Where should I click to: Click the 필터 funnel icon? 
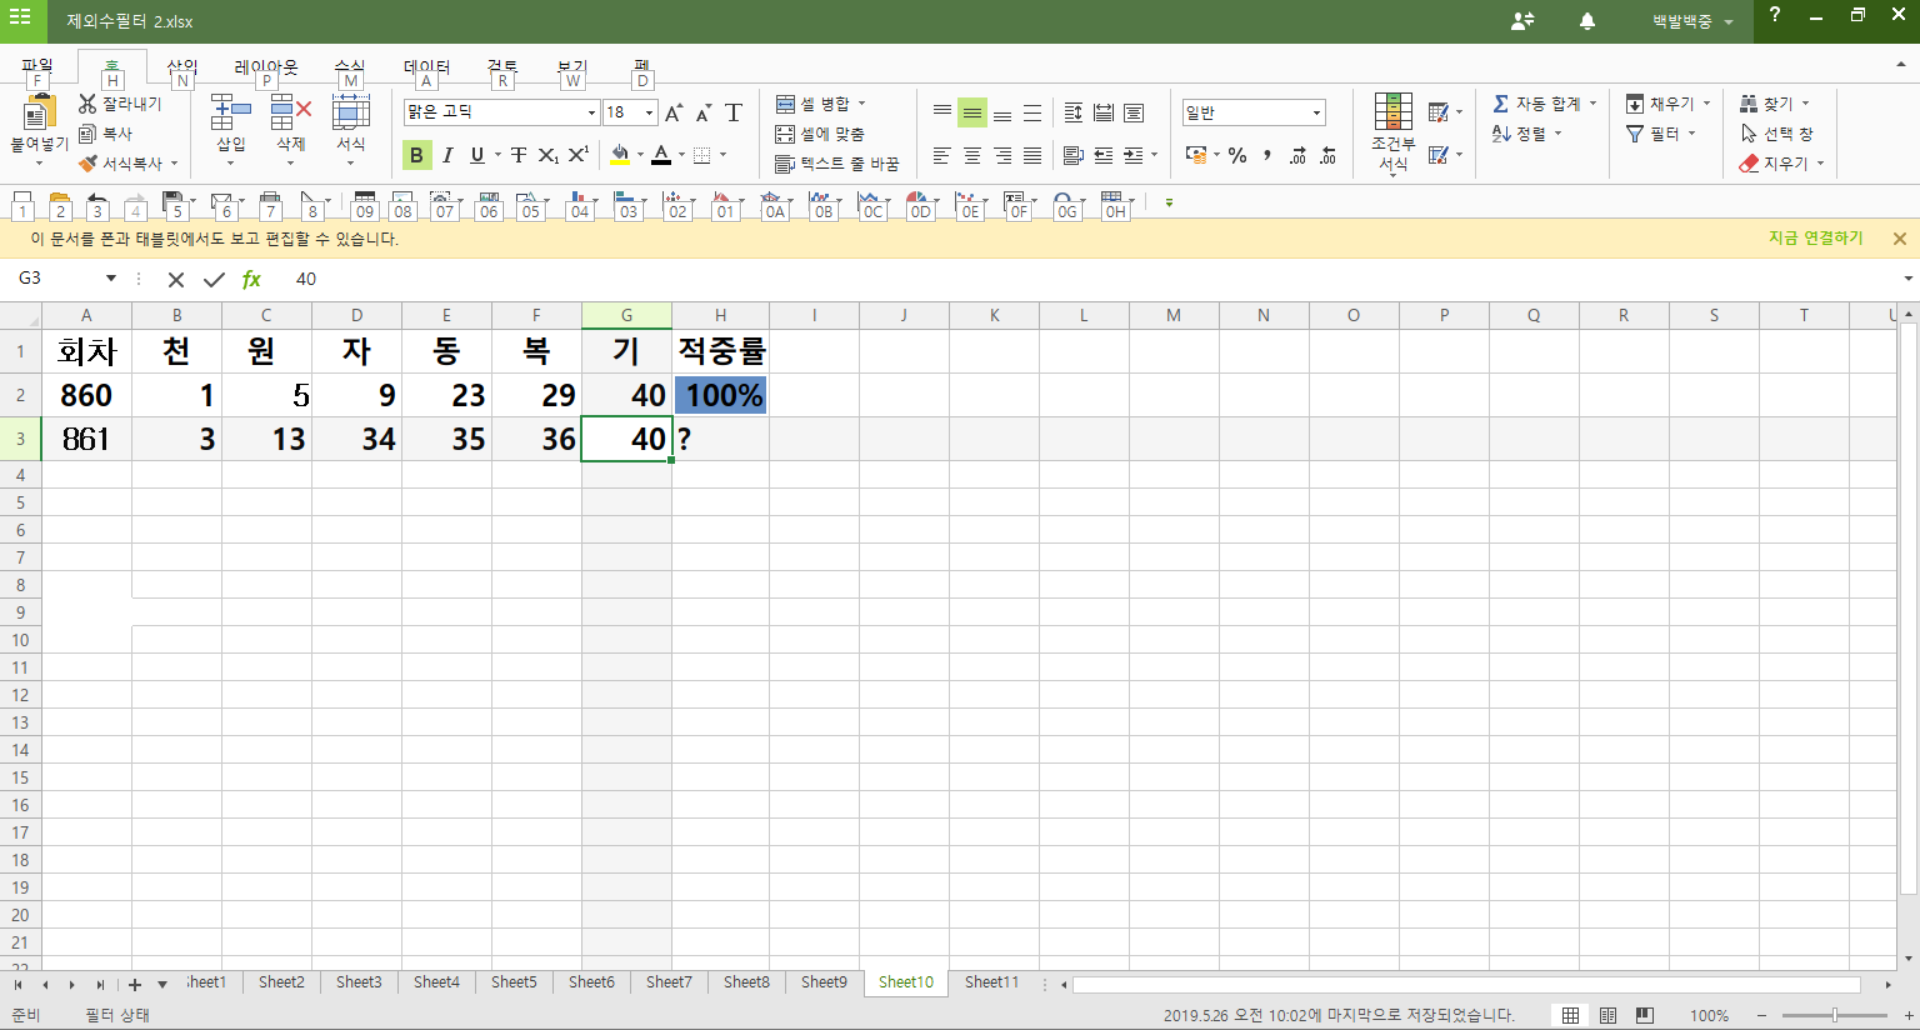tap(1635, 134)
